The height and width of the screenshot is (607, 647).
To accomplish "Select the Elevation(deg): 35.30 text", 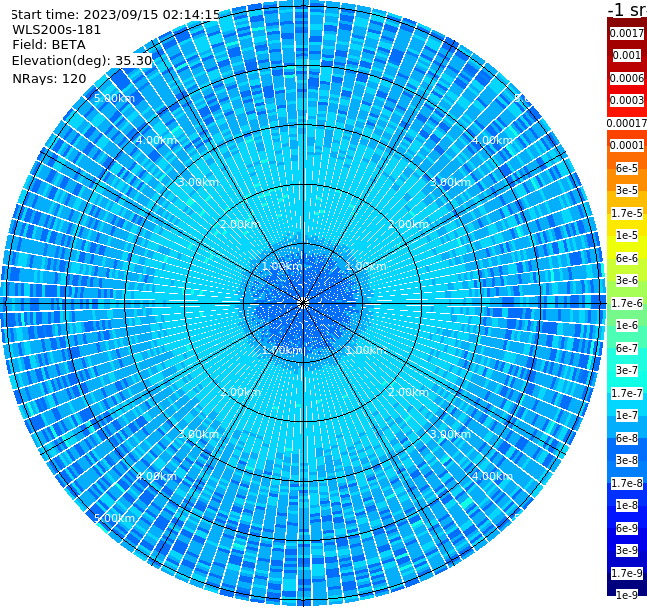I will 82,61.
